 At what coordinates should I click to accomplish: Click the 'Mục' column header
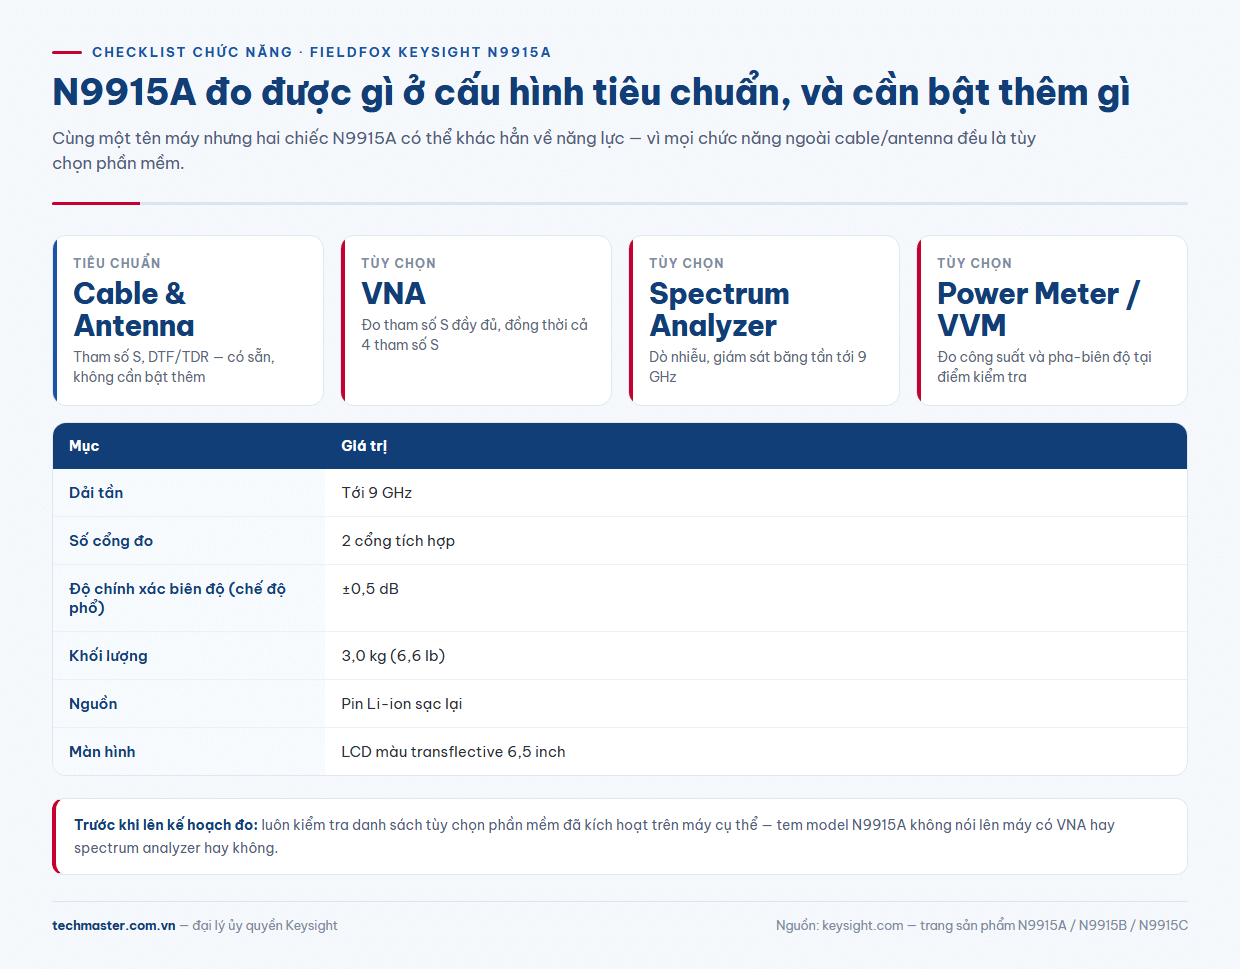[x=84, y=446]
